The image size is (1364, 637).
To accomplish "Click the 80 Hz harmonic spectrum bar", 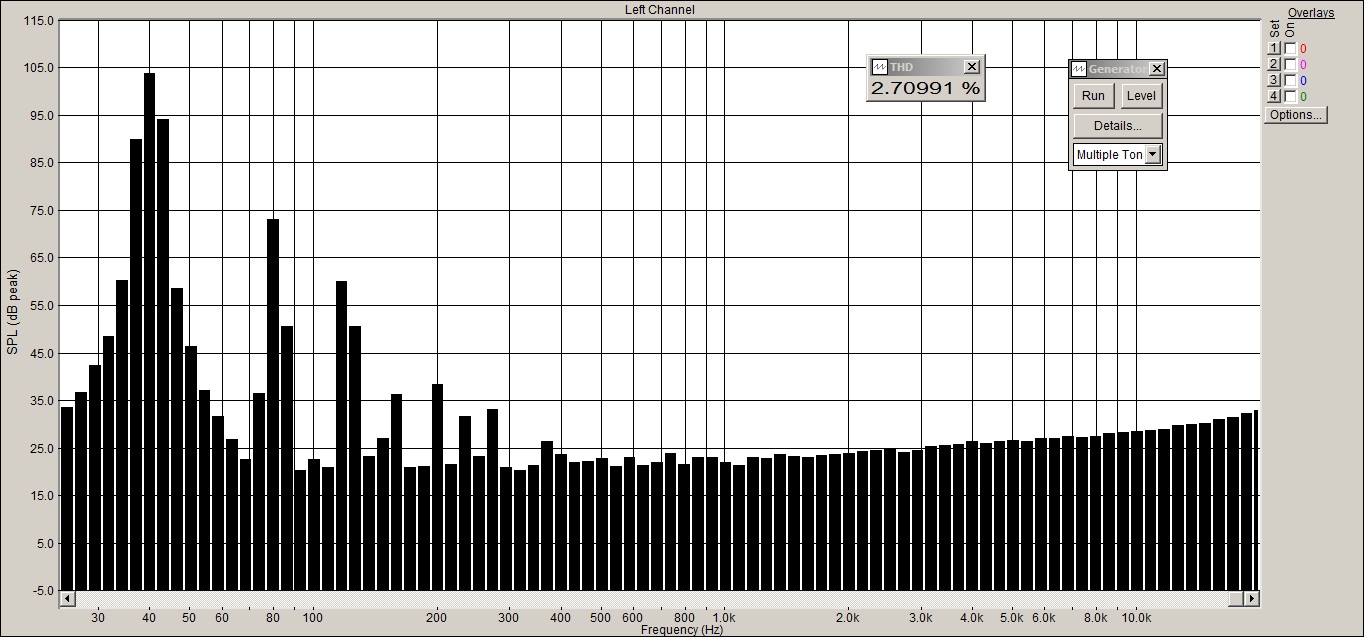I will [273, 404].
